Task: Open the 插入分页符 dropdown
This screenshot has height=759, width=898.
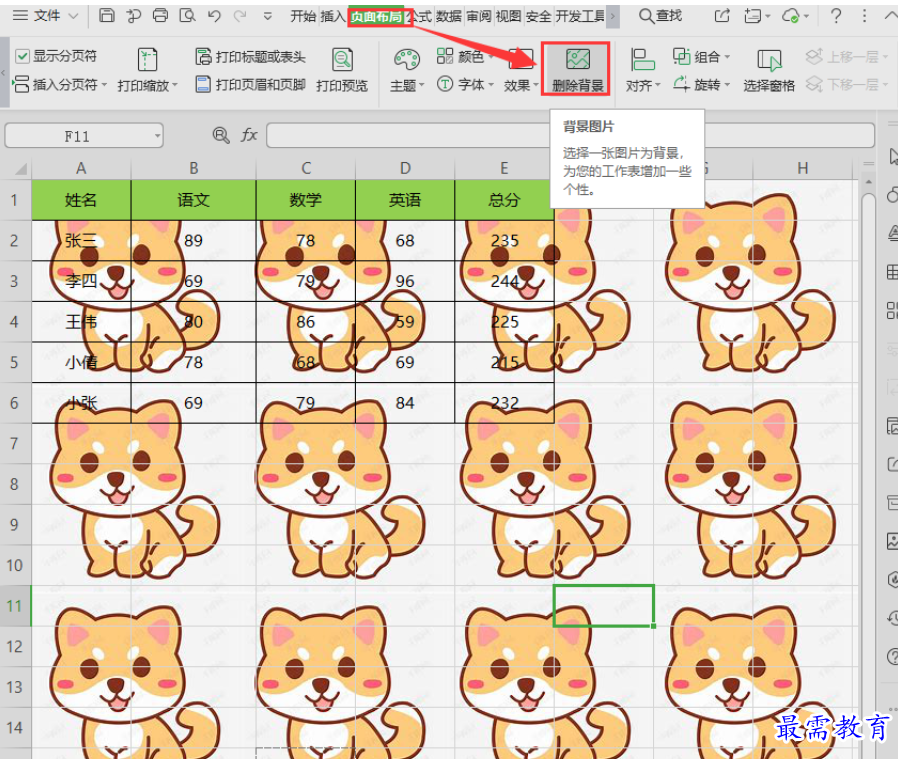Action: coord(60,85)
